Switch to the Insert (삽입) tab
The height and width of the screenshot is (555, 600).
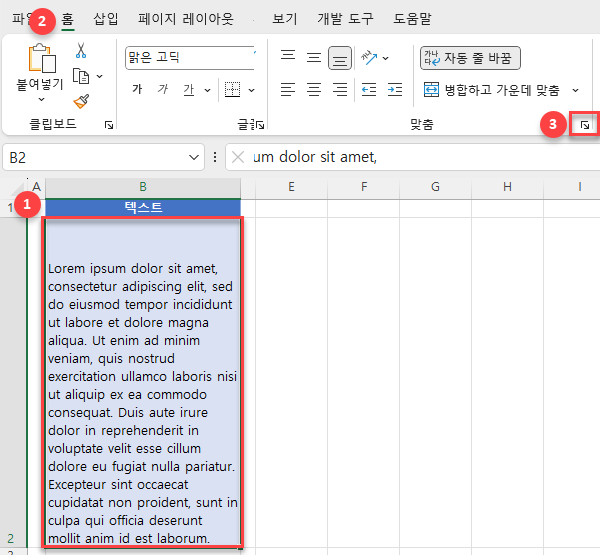pyautogui.click(x=106, y=19)
